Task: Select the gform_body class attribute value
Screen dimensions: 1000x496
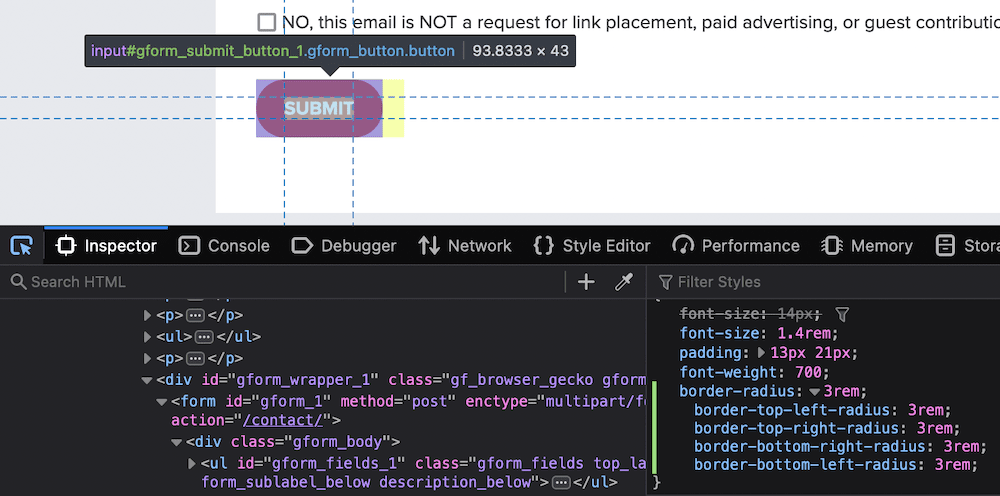Action: tap(338, 442)
